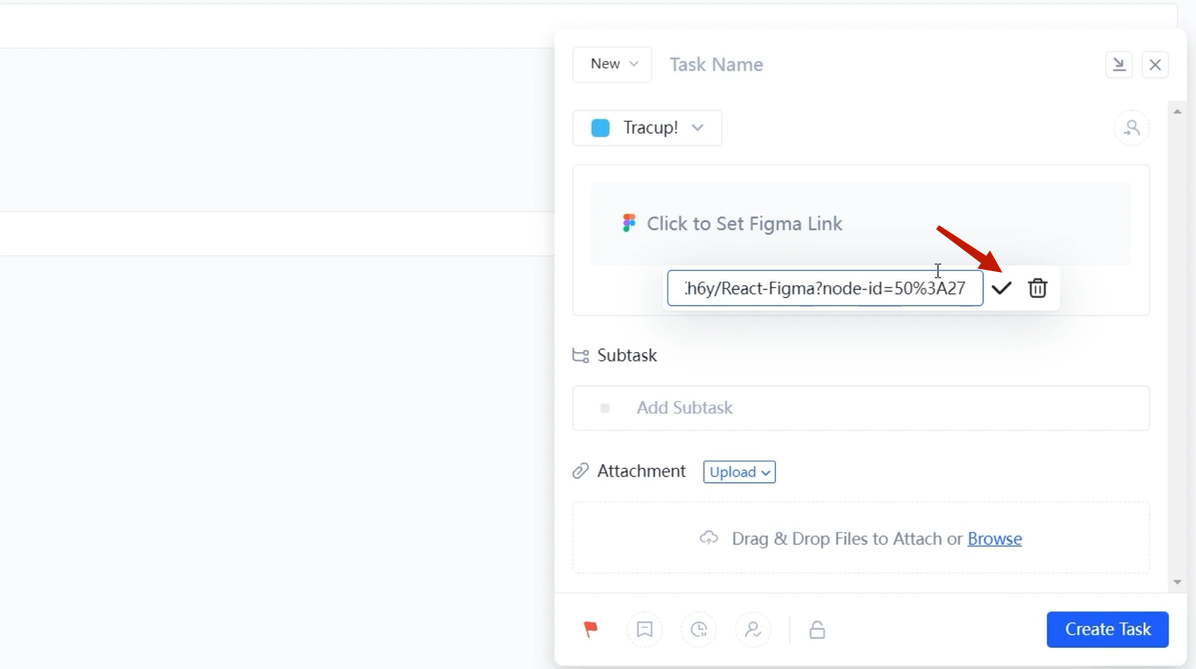
Task: Click the footer person-with-checkmark icon
Action: [x=753, y=629]
